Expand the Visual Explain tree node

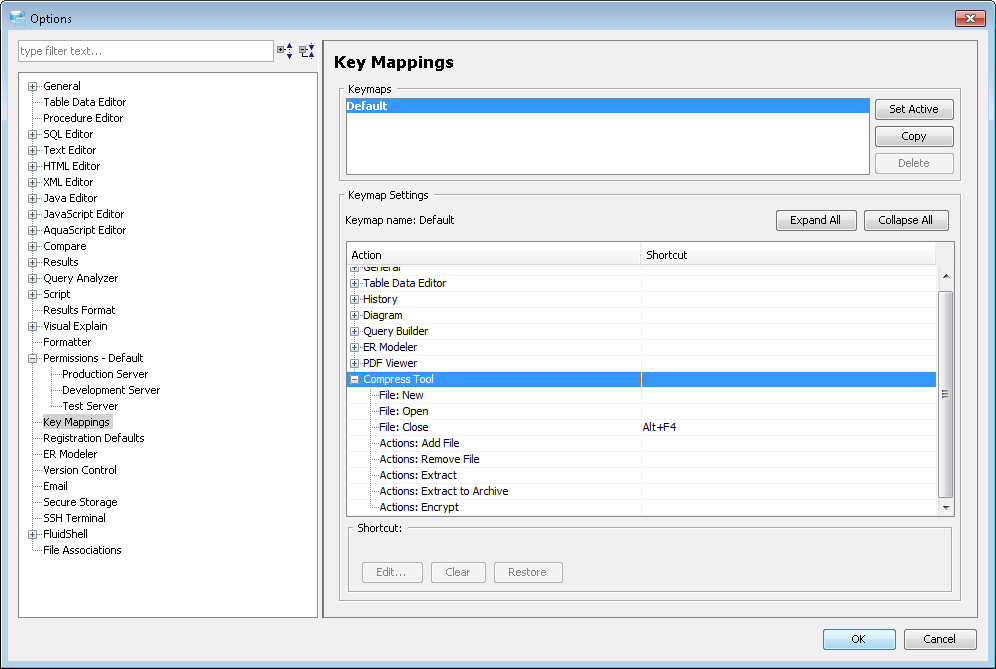32,327
